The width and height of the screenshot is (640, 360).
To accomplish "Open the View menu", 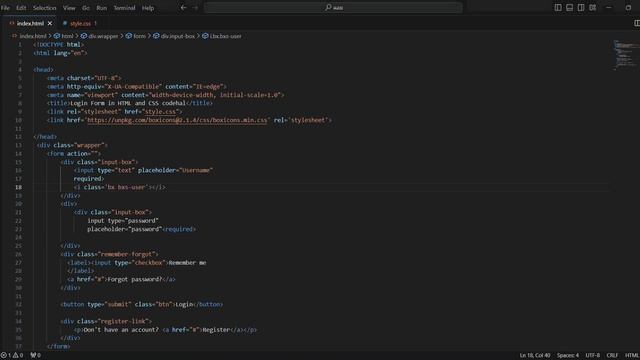I will [69, 8].
